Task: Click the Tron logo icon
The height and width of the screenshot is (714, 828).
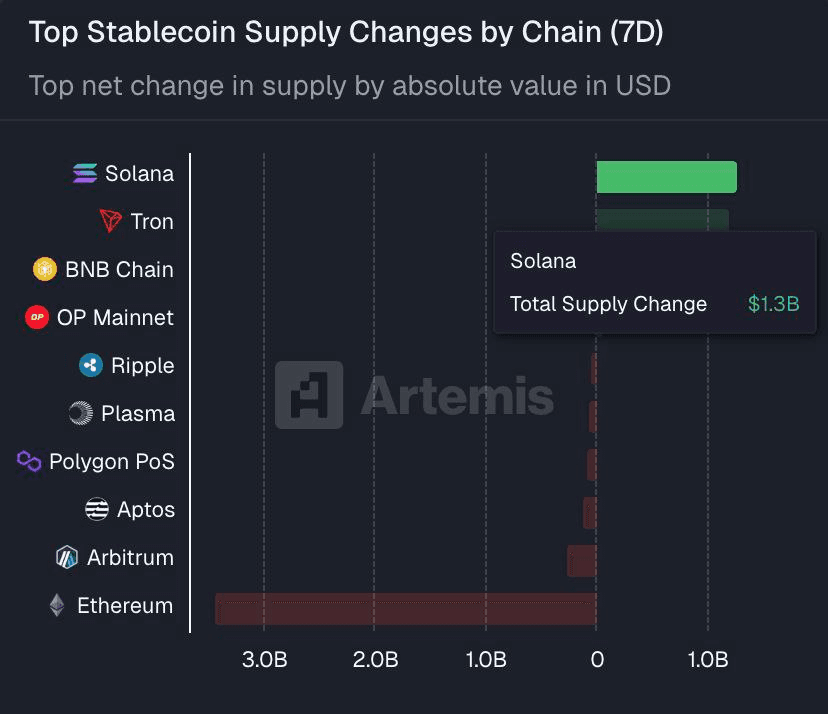Action: tap(111, 221)
